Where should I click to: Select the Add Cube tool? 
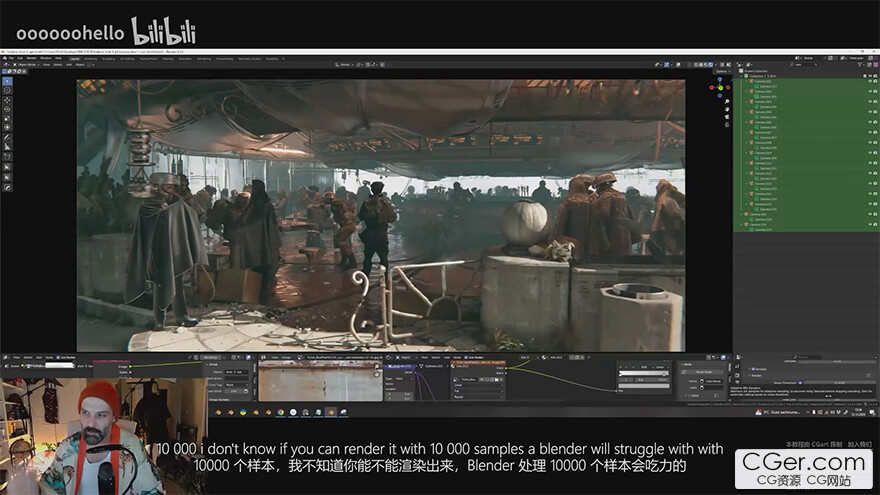point(7,157)
